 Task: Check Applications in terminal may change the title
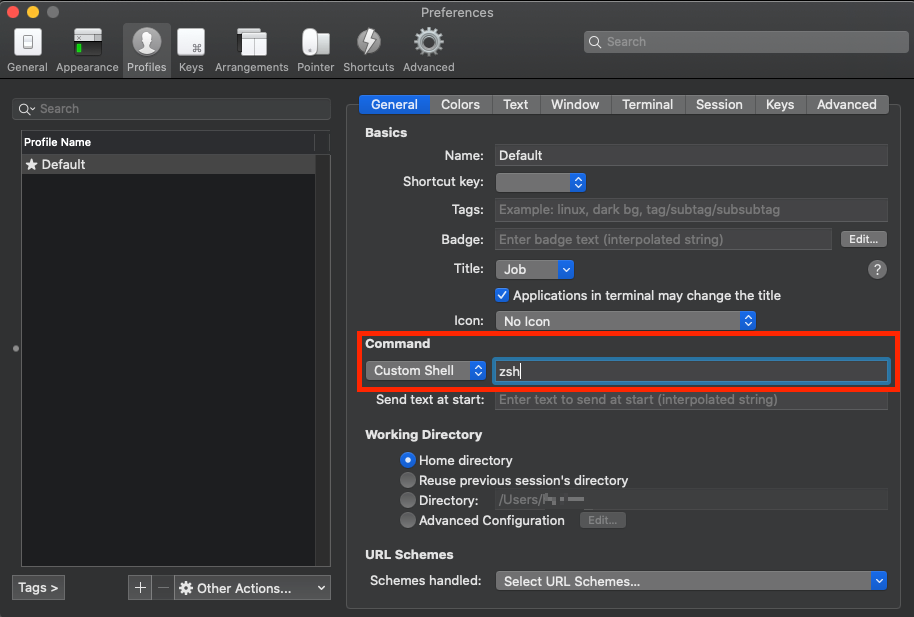point(502,295)
